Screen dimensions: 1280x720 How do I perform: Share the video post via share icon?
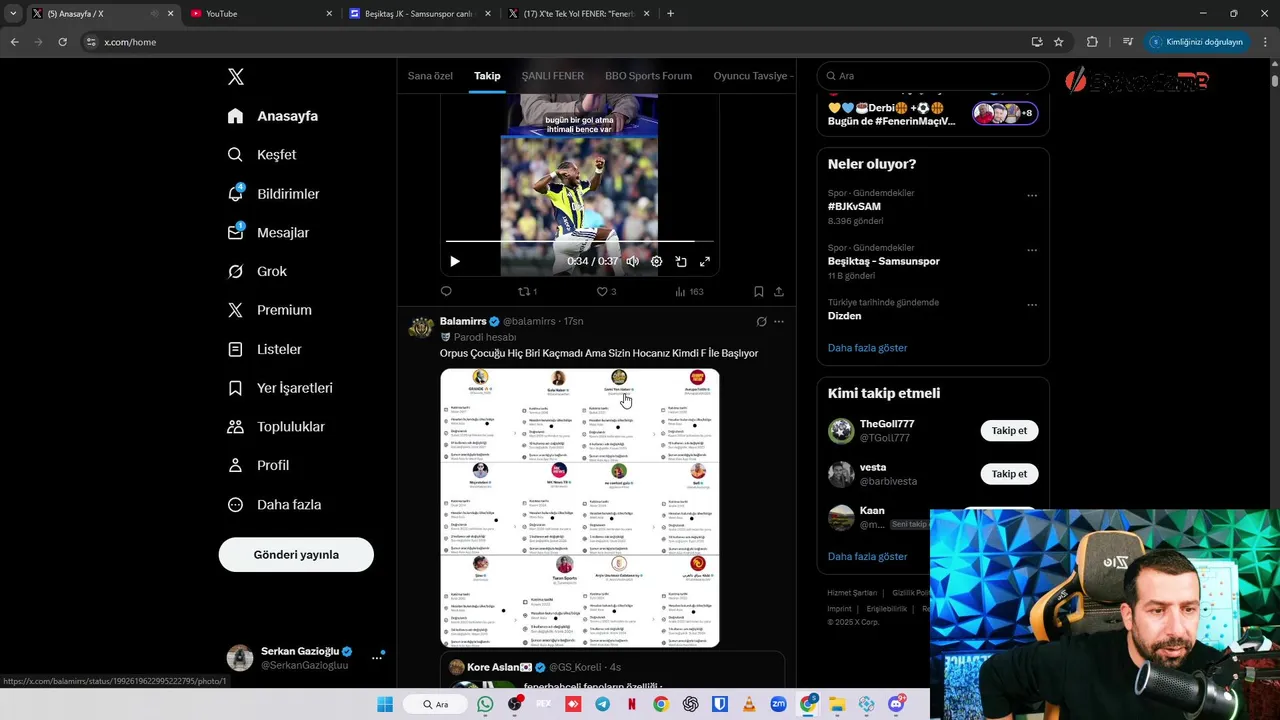point(779,292)
